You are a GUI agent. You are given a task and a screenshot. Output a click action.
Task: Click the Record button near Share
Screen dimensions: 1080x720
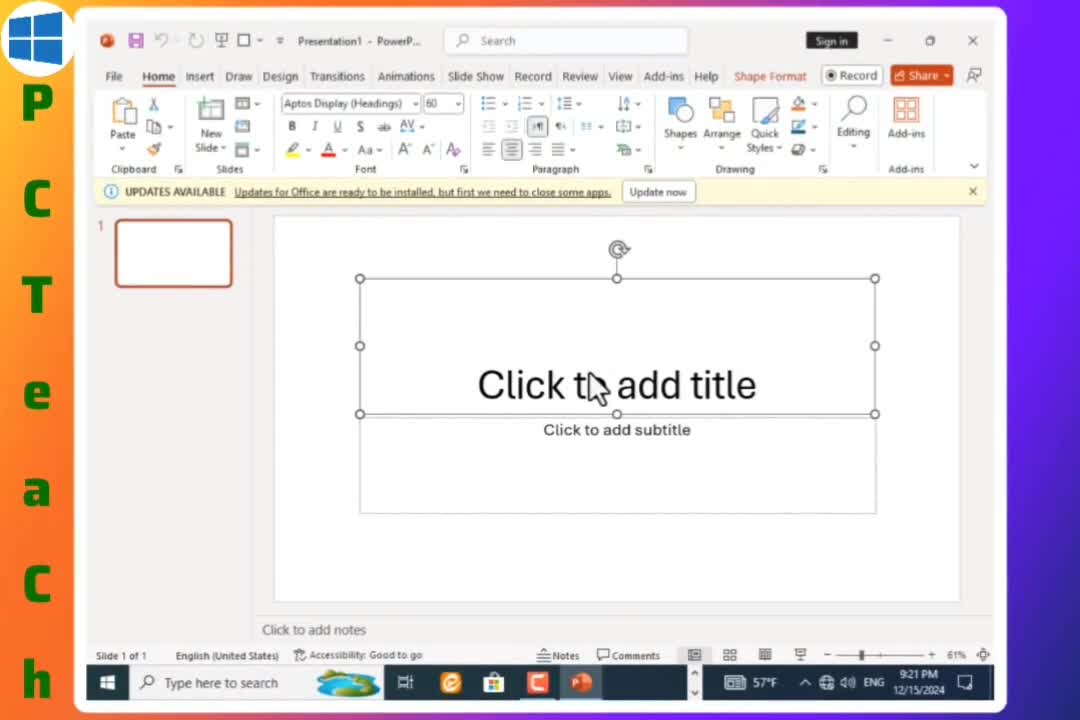pos(852,76)
